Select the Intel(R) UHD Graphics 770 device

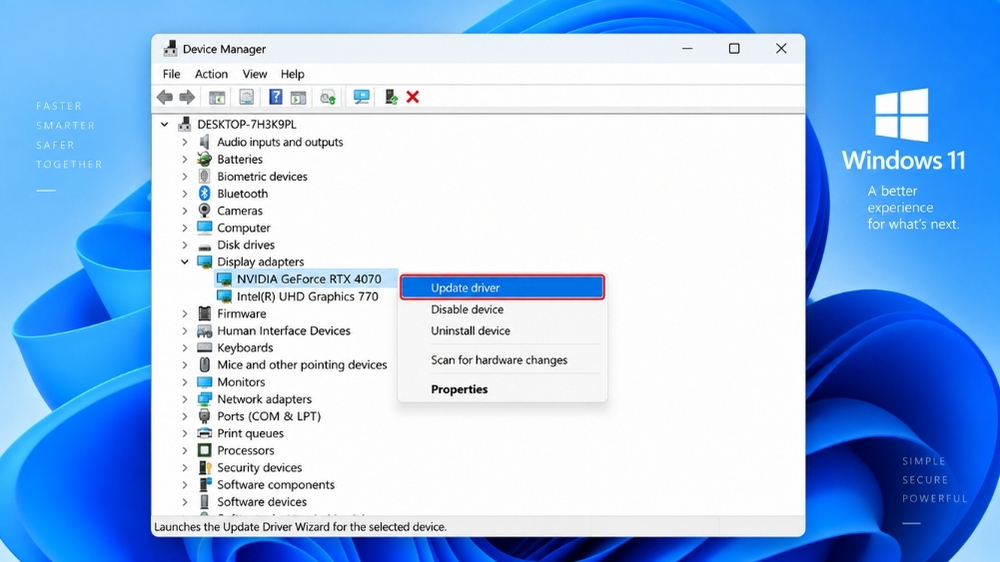coord(307,296)
